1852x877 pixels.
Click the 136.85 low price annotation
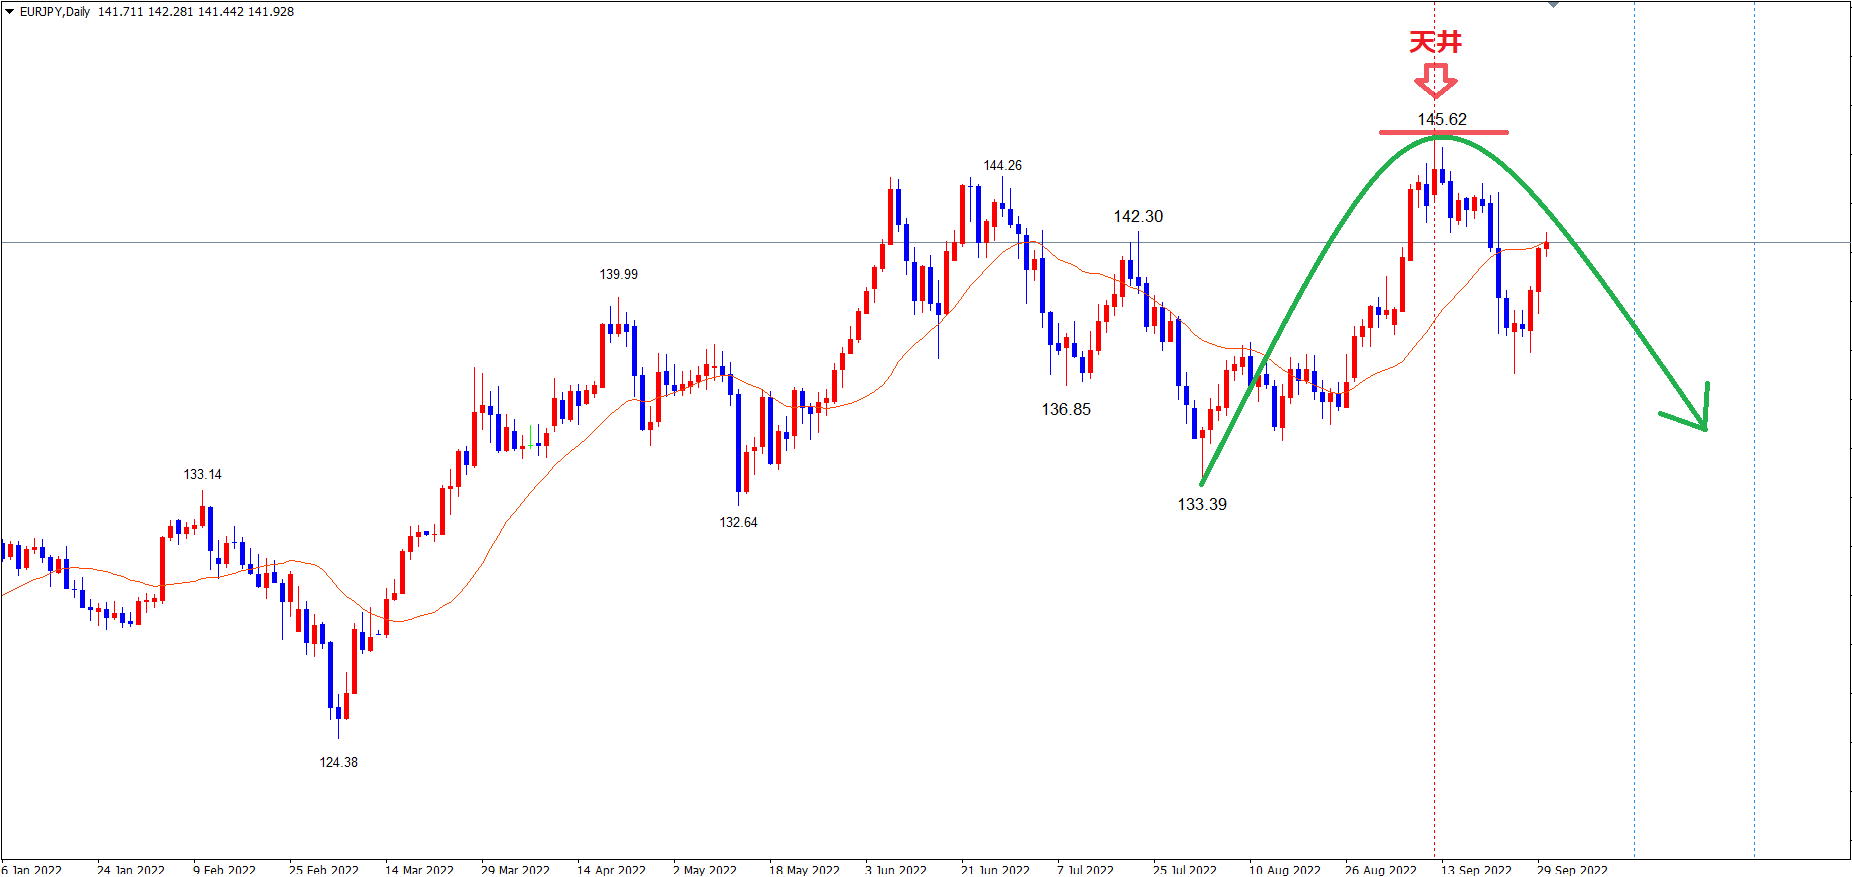tap(1066, 409)
